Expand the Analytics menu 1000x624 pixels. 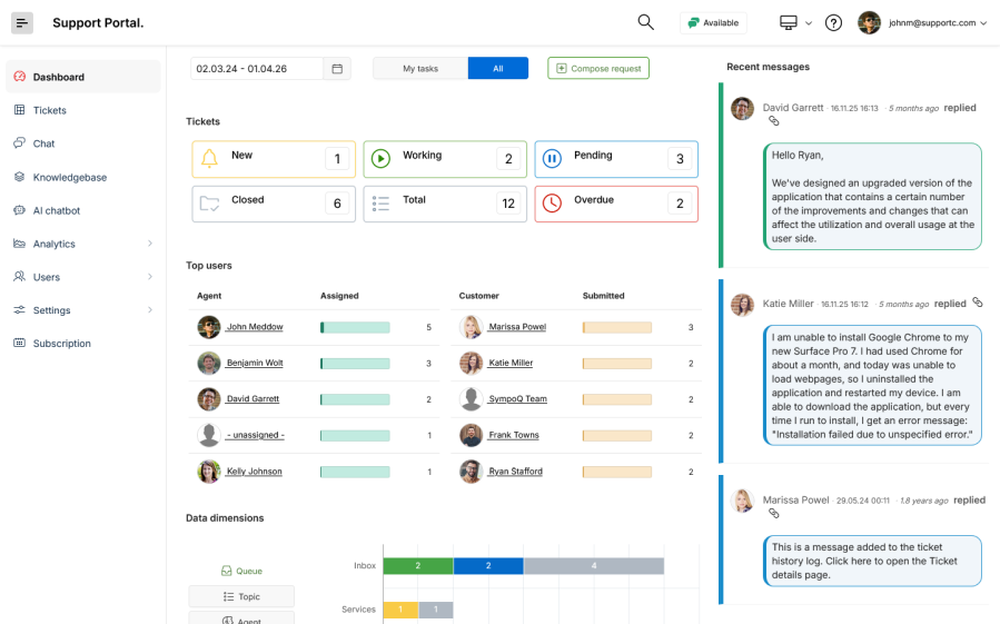tap(55, 243)
